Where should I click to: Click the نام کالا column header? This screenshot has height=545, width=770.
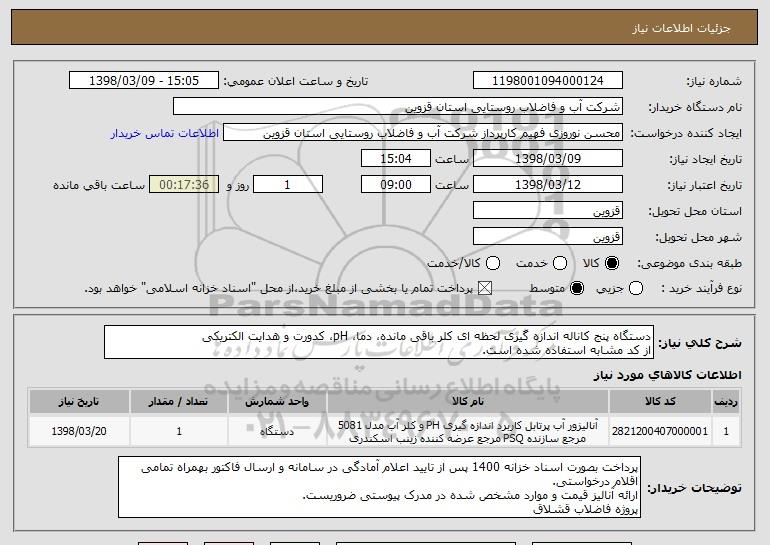pos(468,402)
